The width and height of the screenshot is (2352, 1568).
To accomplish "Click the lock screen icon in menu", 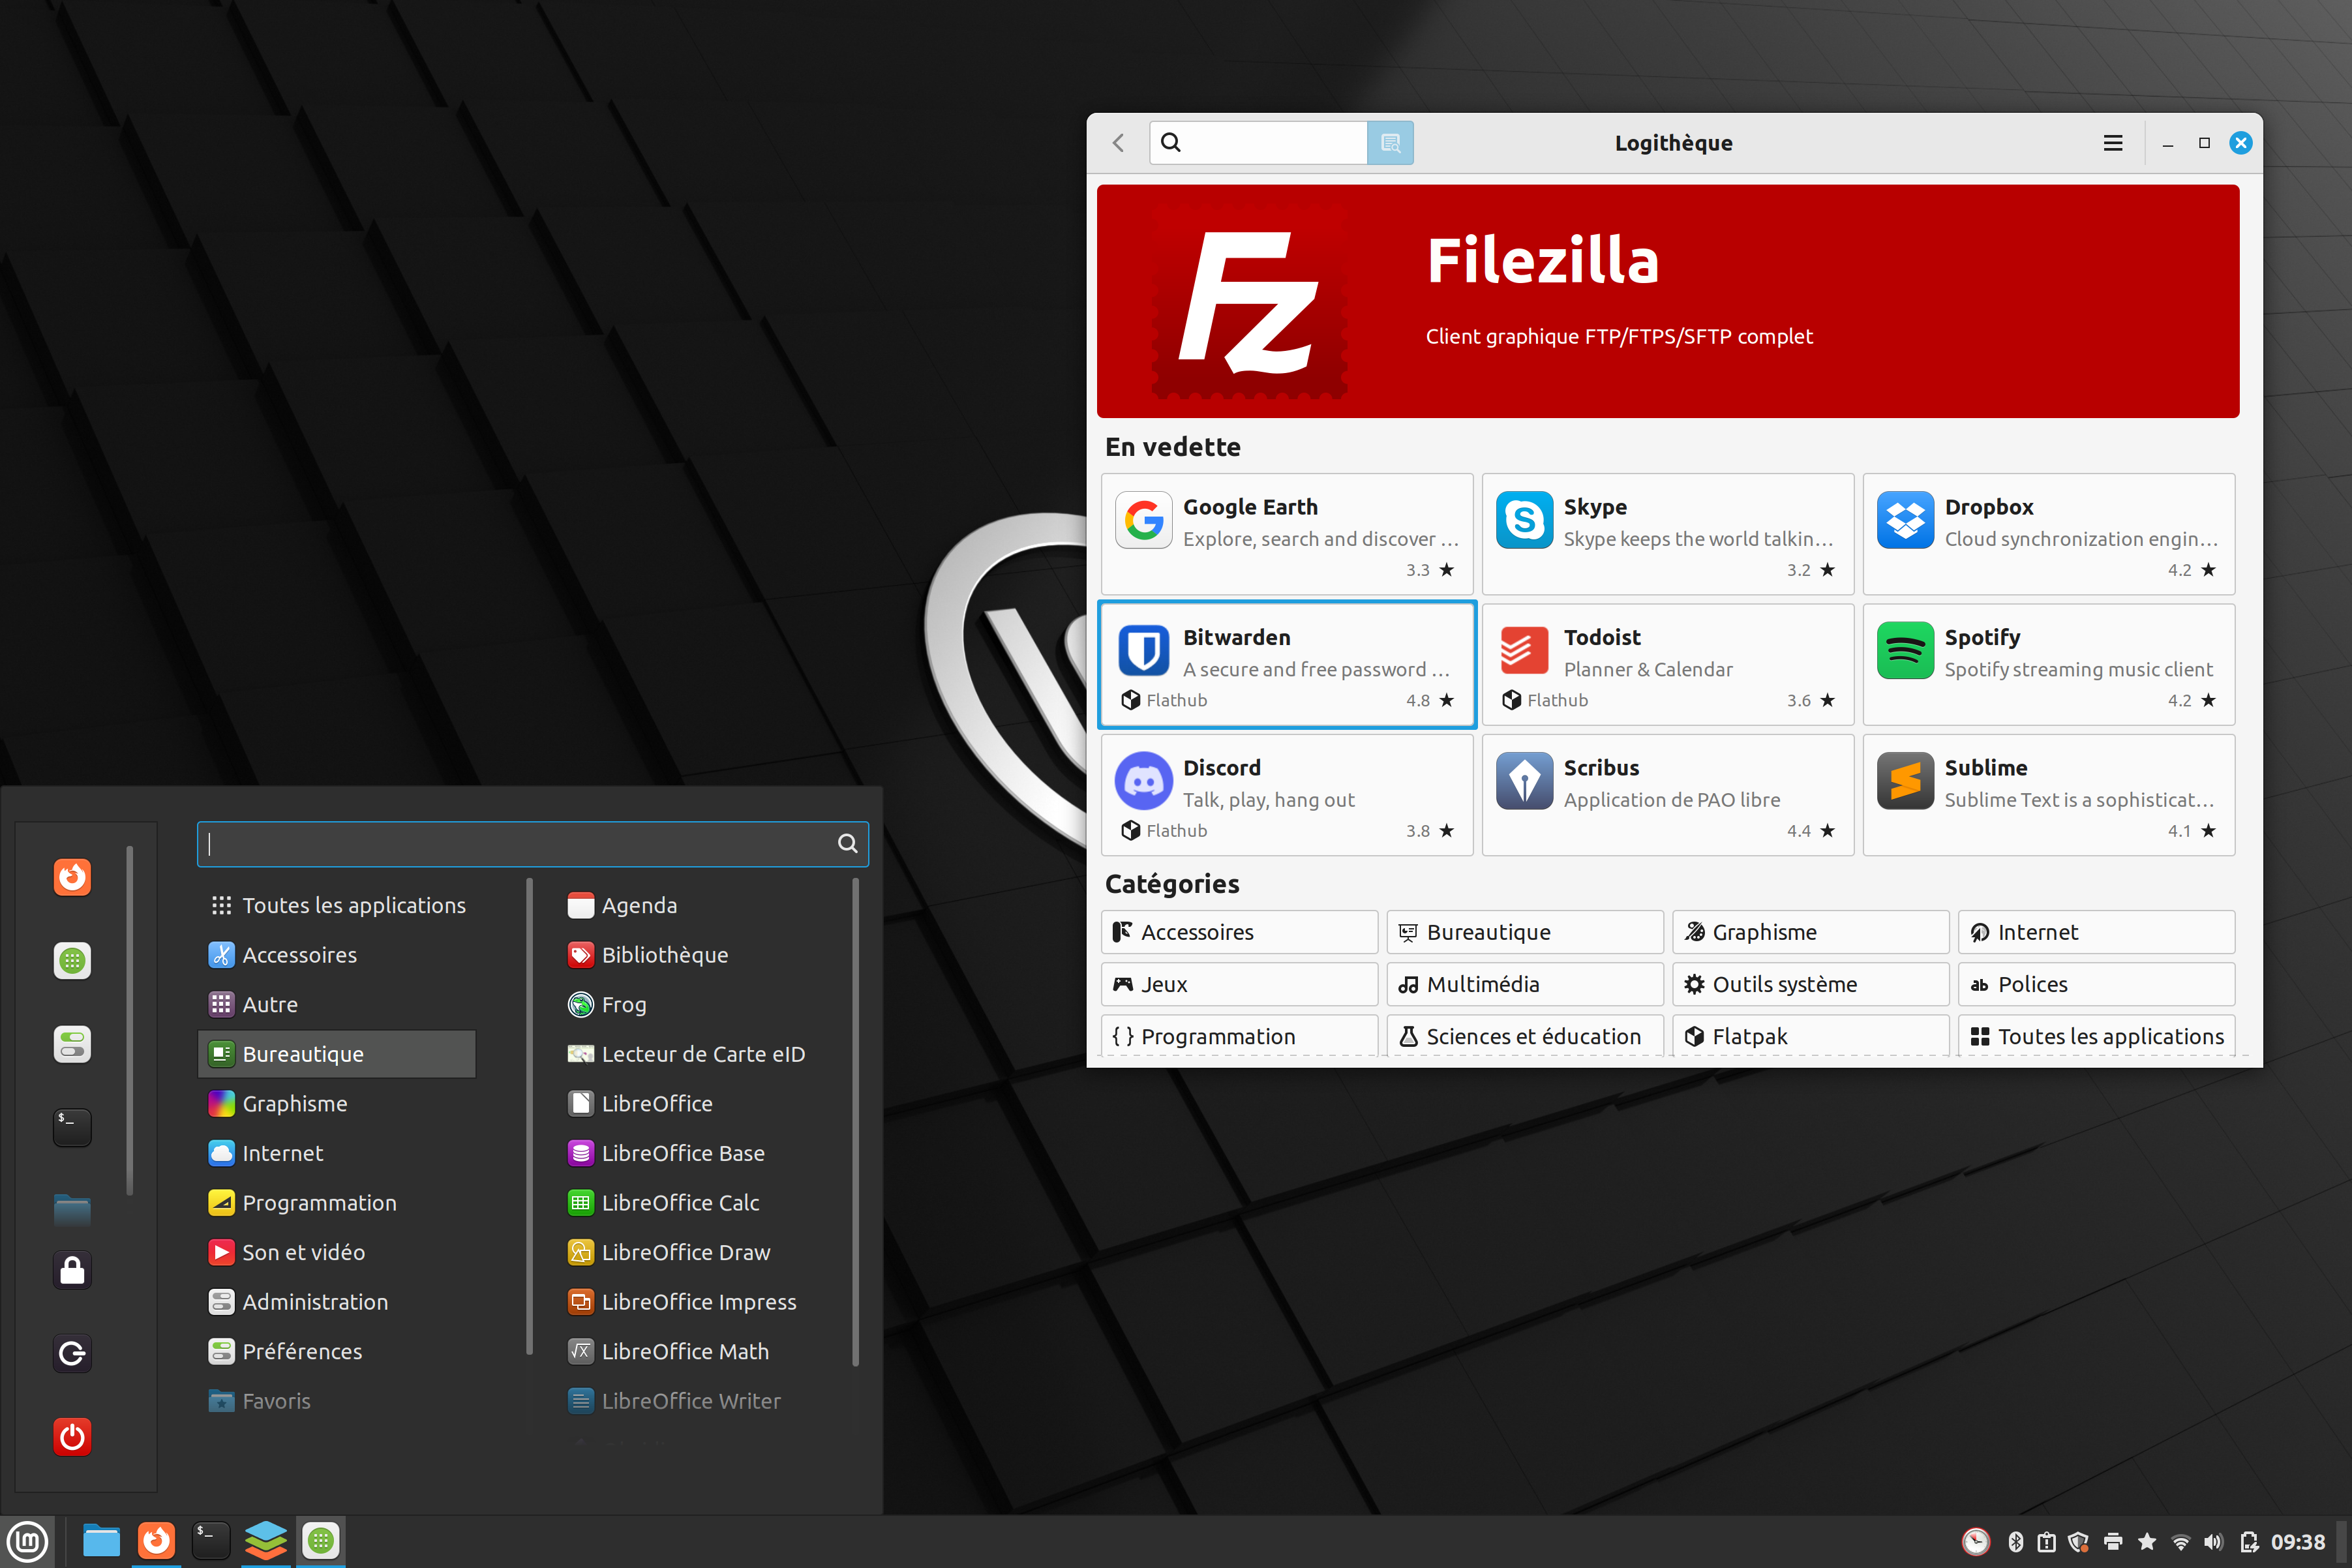I will pyautogui.click(x=72, y=1270).
